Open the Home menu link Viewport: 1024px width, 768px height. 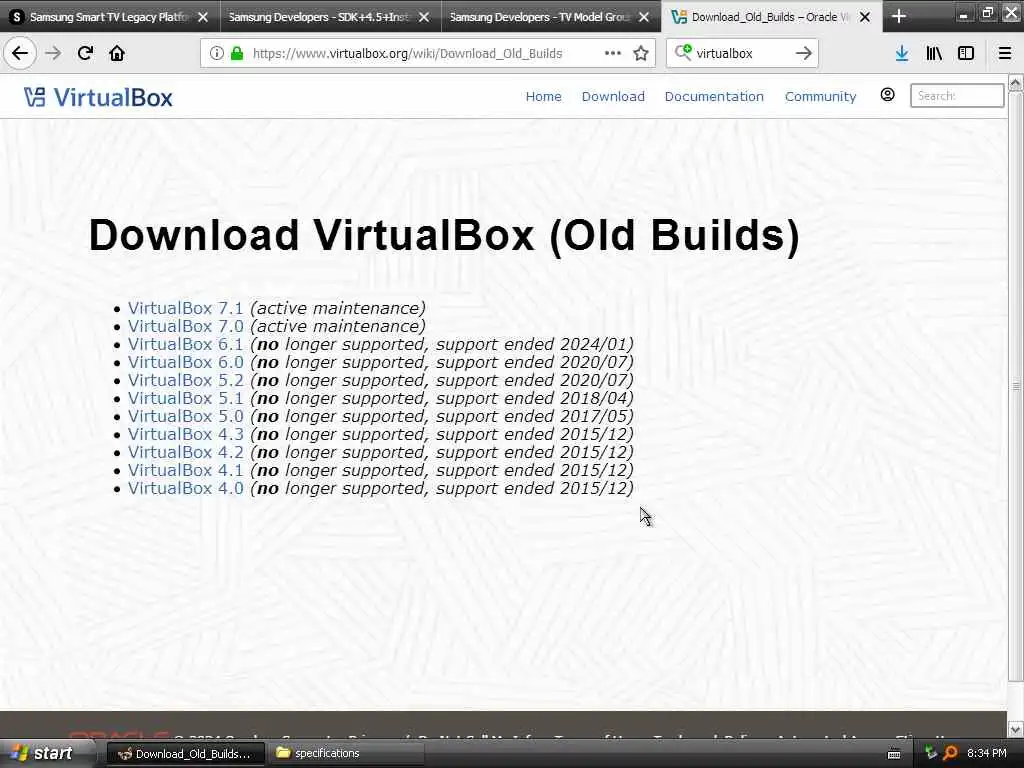543,97
